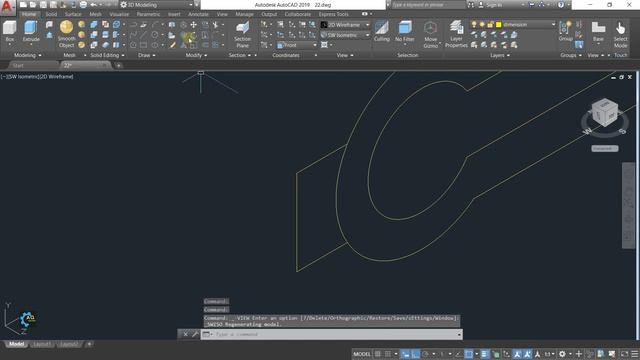Viewport: 640px width, 360px height.
Task: Click the Save icon in quick access toolbar
Action: pyautogui.click(x=43, y=5)
